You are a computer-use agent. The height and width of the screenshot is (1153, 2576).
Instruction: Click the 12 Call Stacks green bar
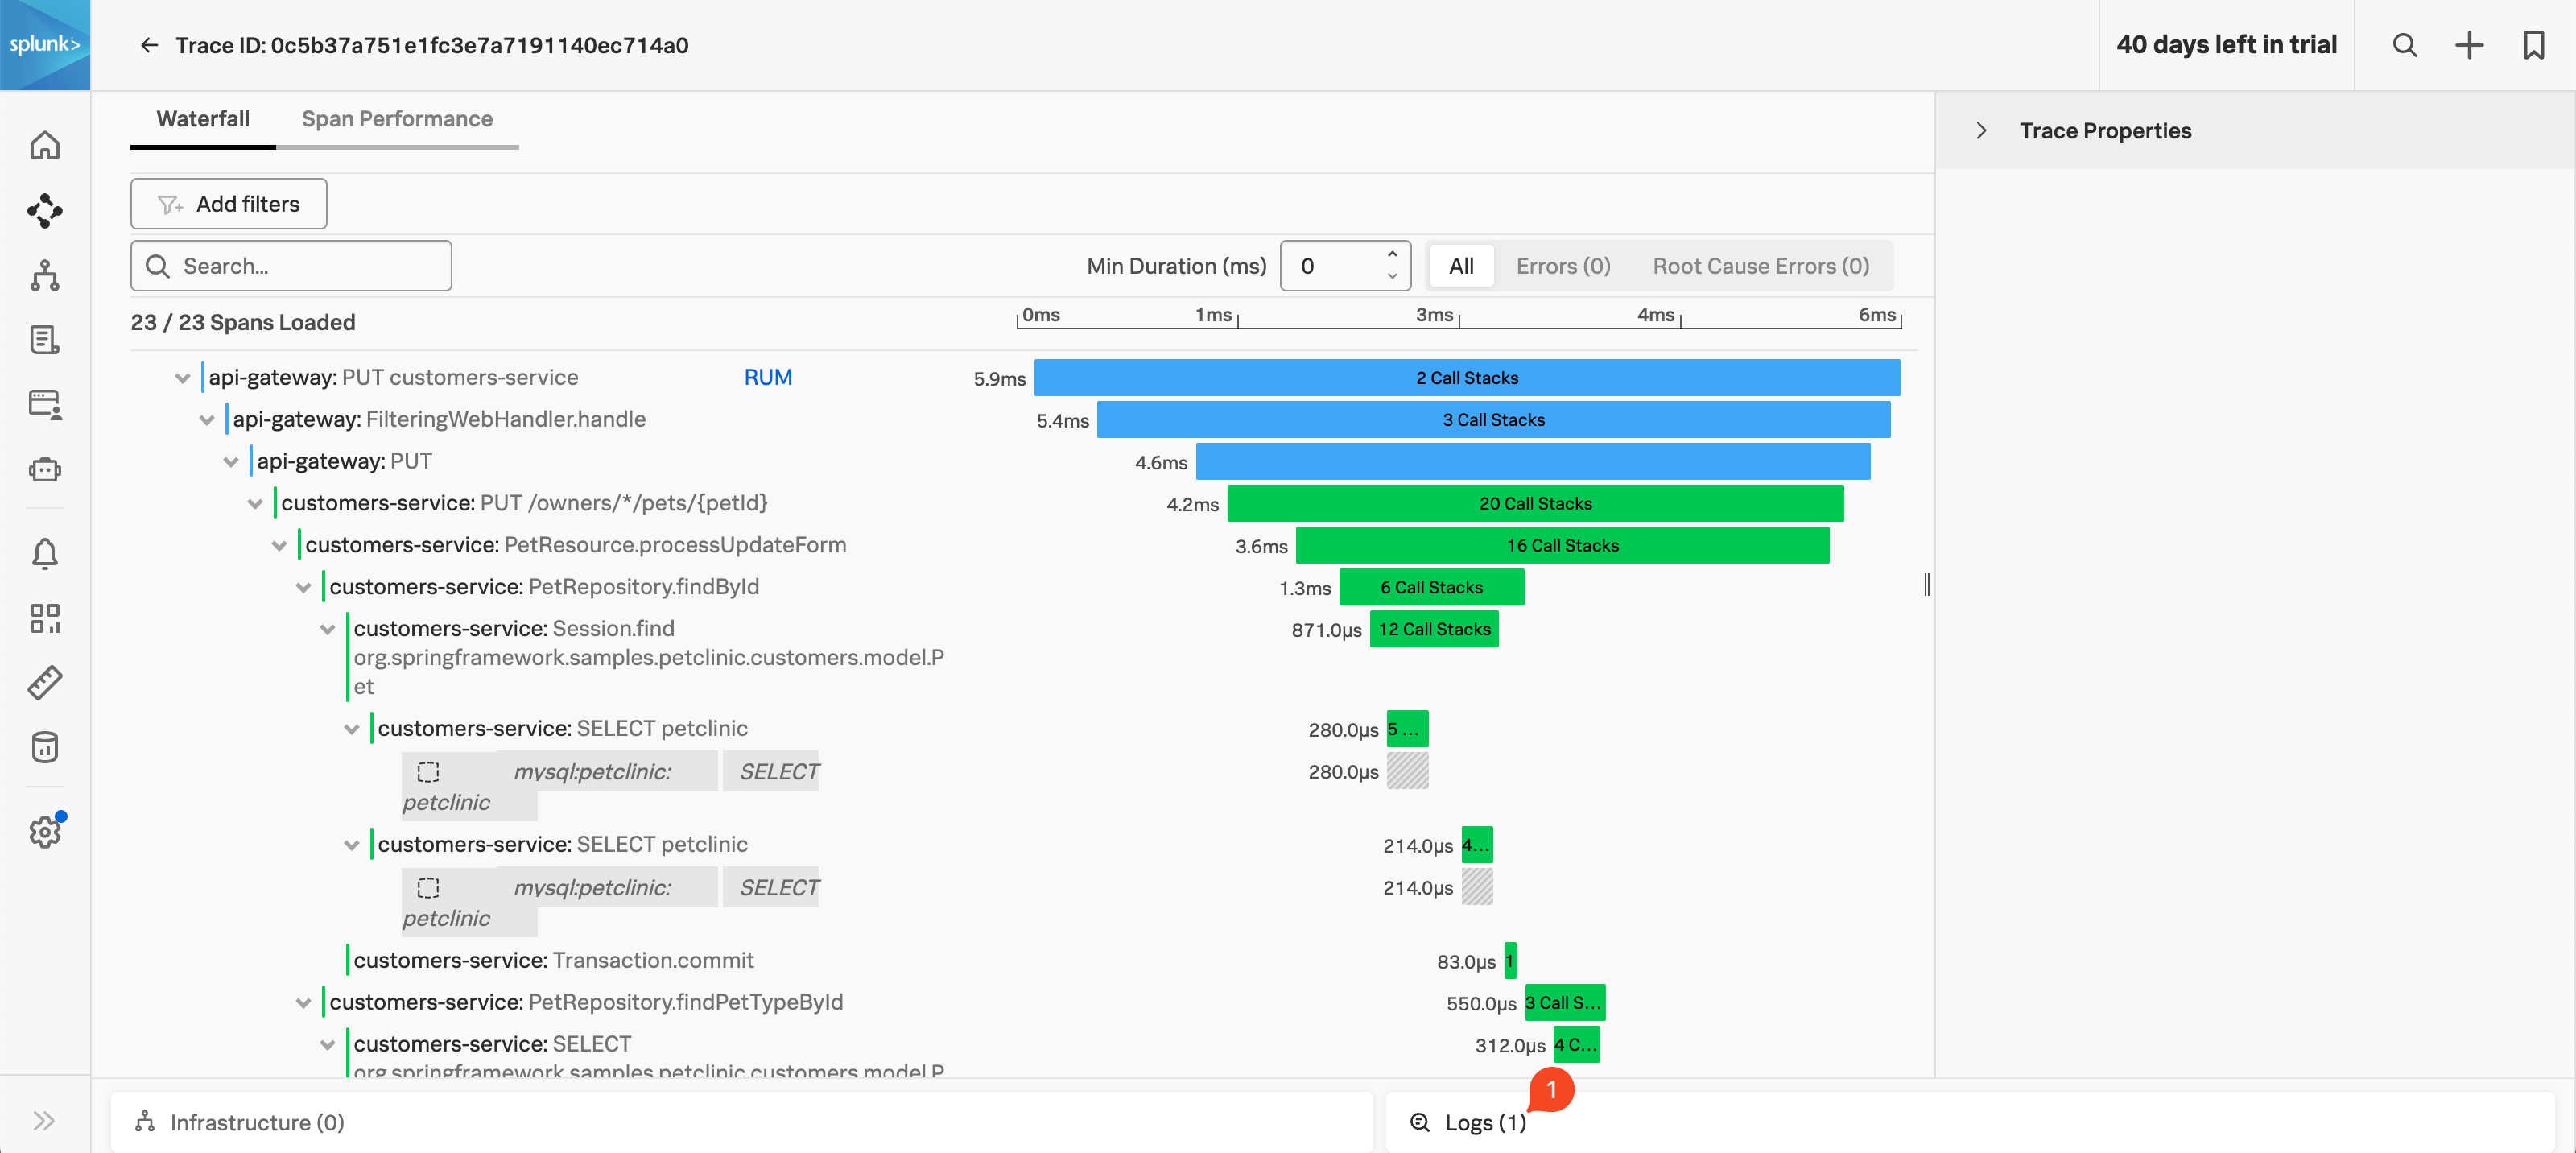[1434, 630]
